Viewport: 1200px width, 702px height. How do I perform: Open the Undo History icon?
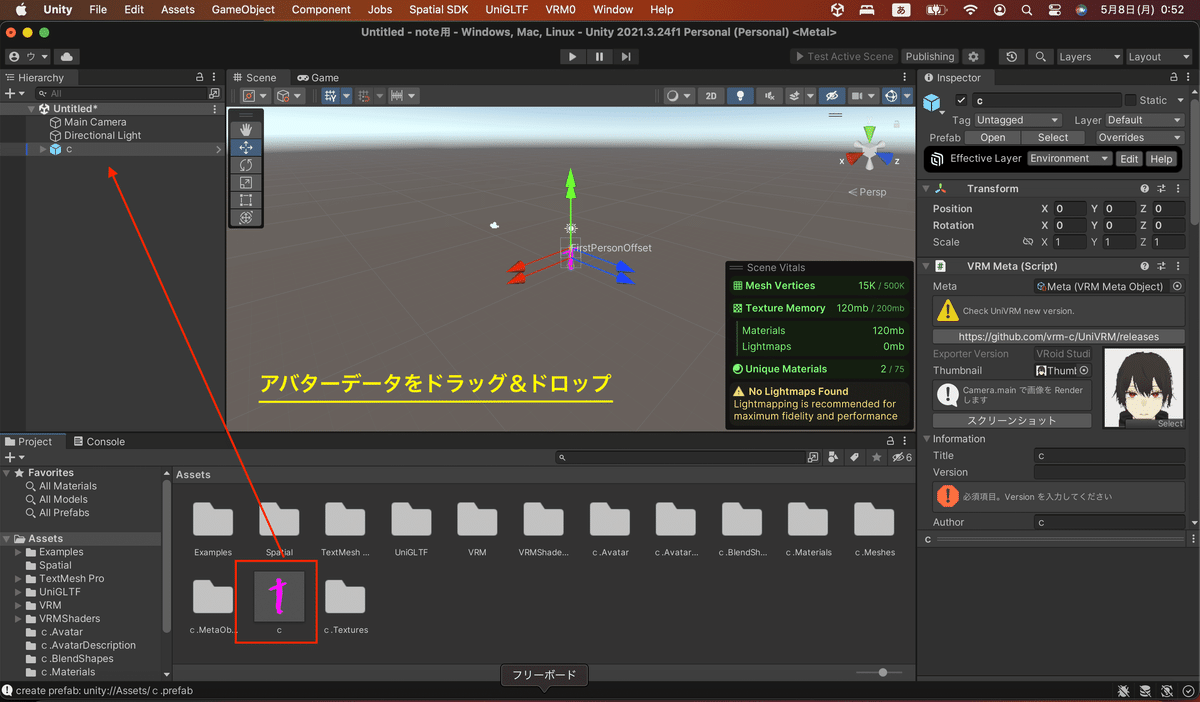(1012, 57)
